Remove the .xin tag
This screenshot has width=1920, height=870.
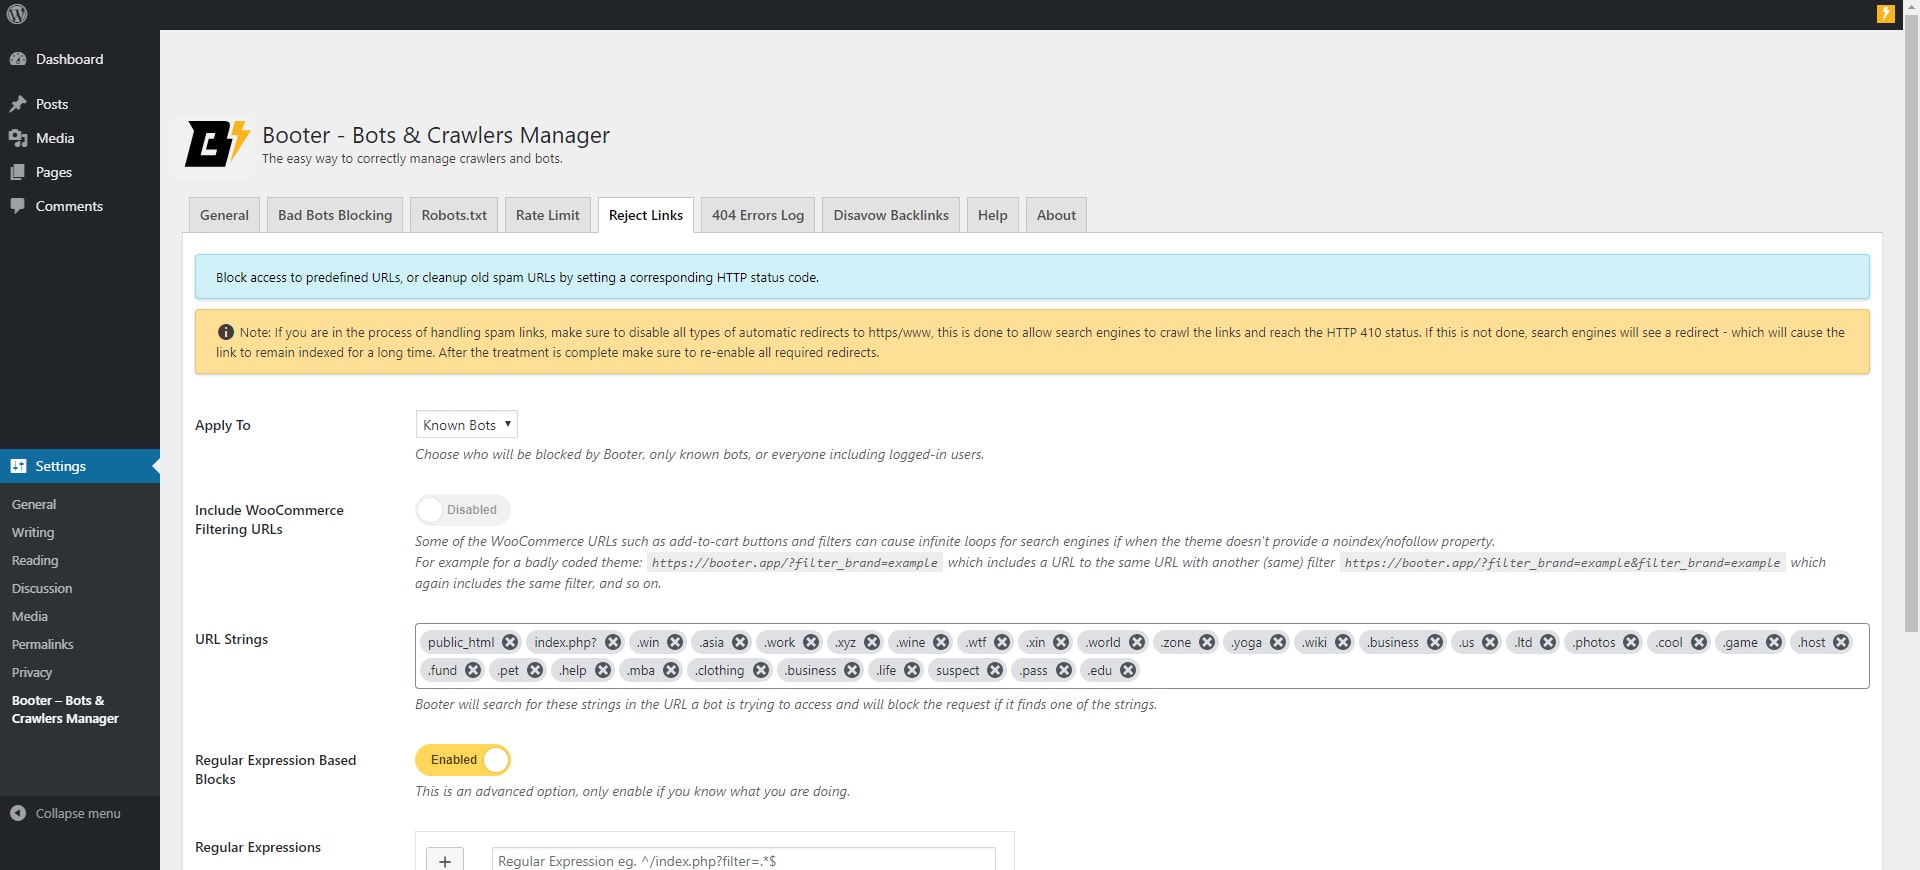point(1061,642)
